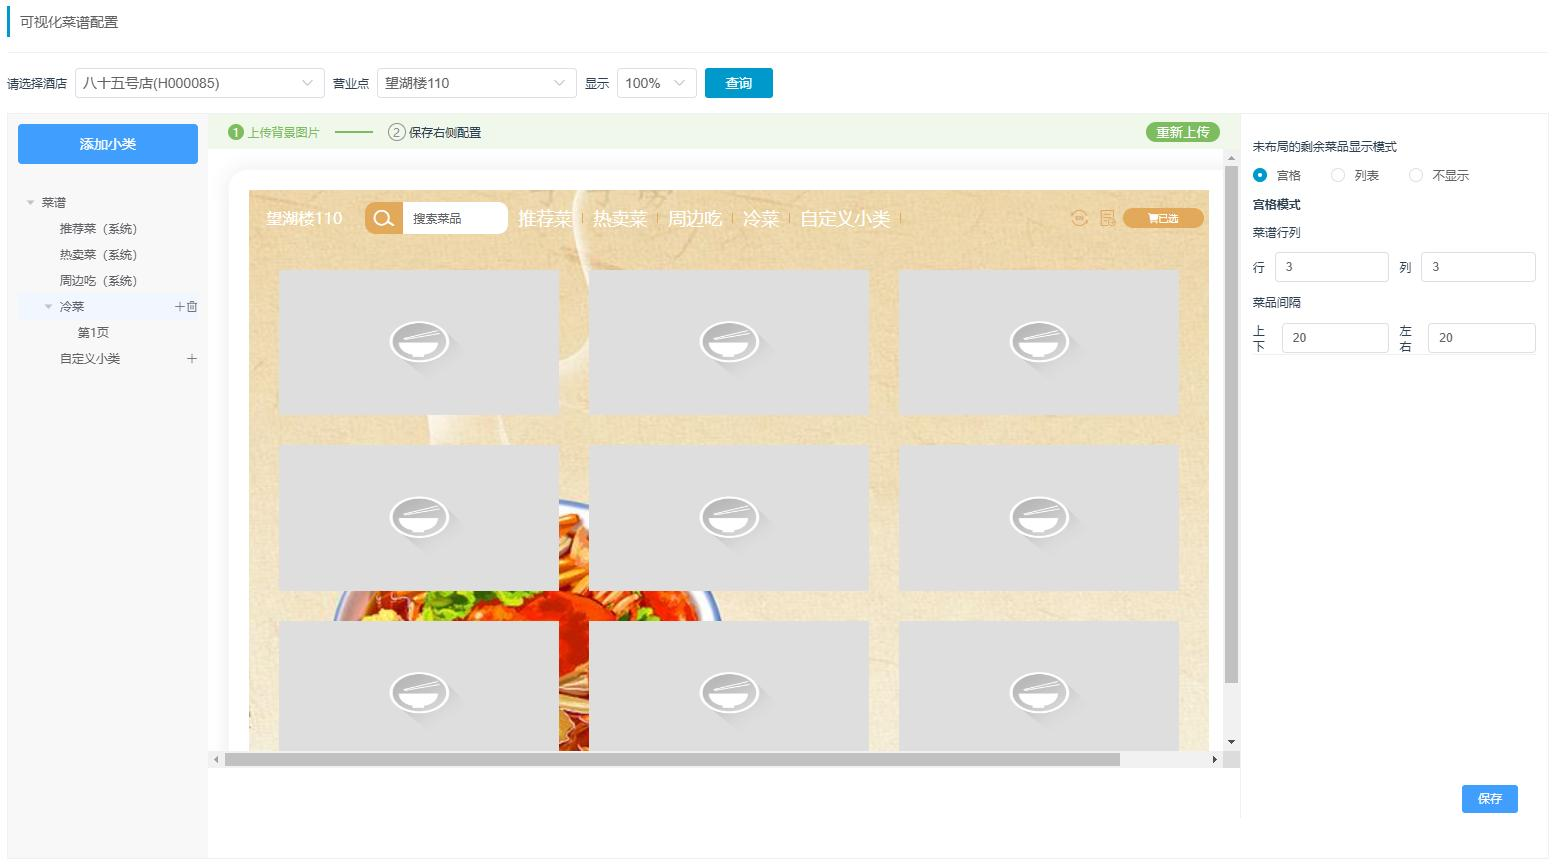
Task: Select the middle bowl placeholder in row one
Action: [729, 342]
